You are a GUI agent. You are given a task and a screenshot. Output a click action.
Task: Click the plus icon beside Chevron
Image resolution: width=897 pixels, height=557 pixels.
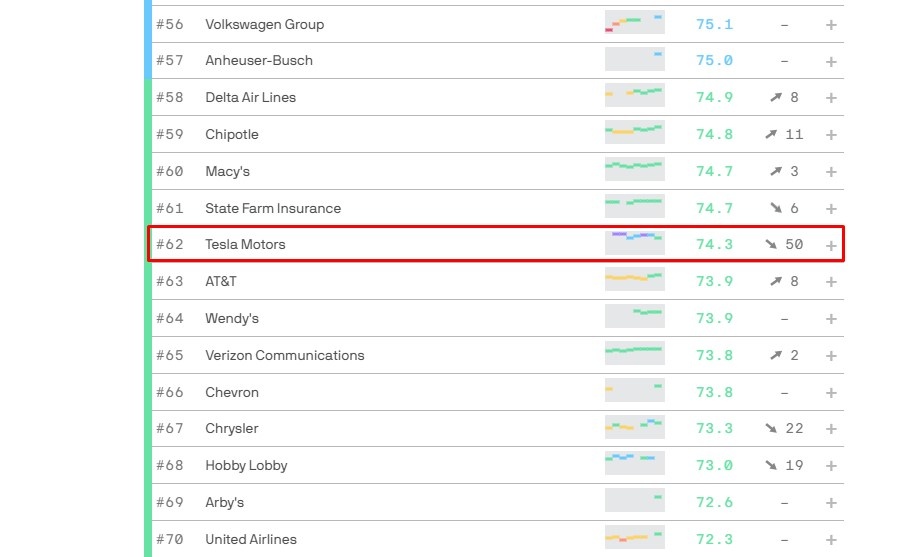click(x=831, y=393)
